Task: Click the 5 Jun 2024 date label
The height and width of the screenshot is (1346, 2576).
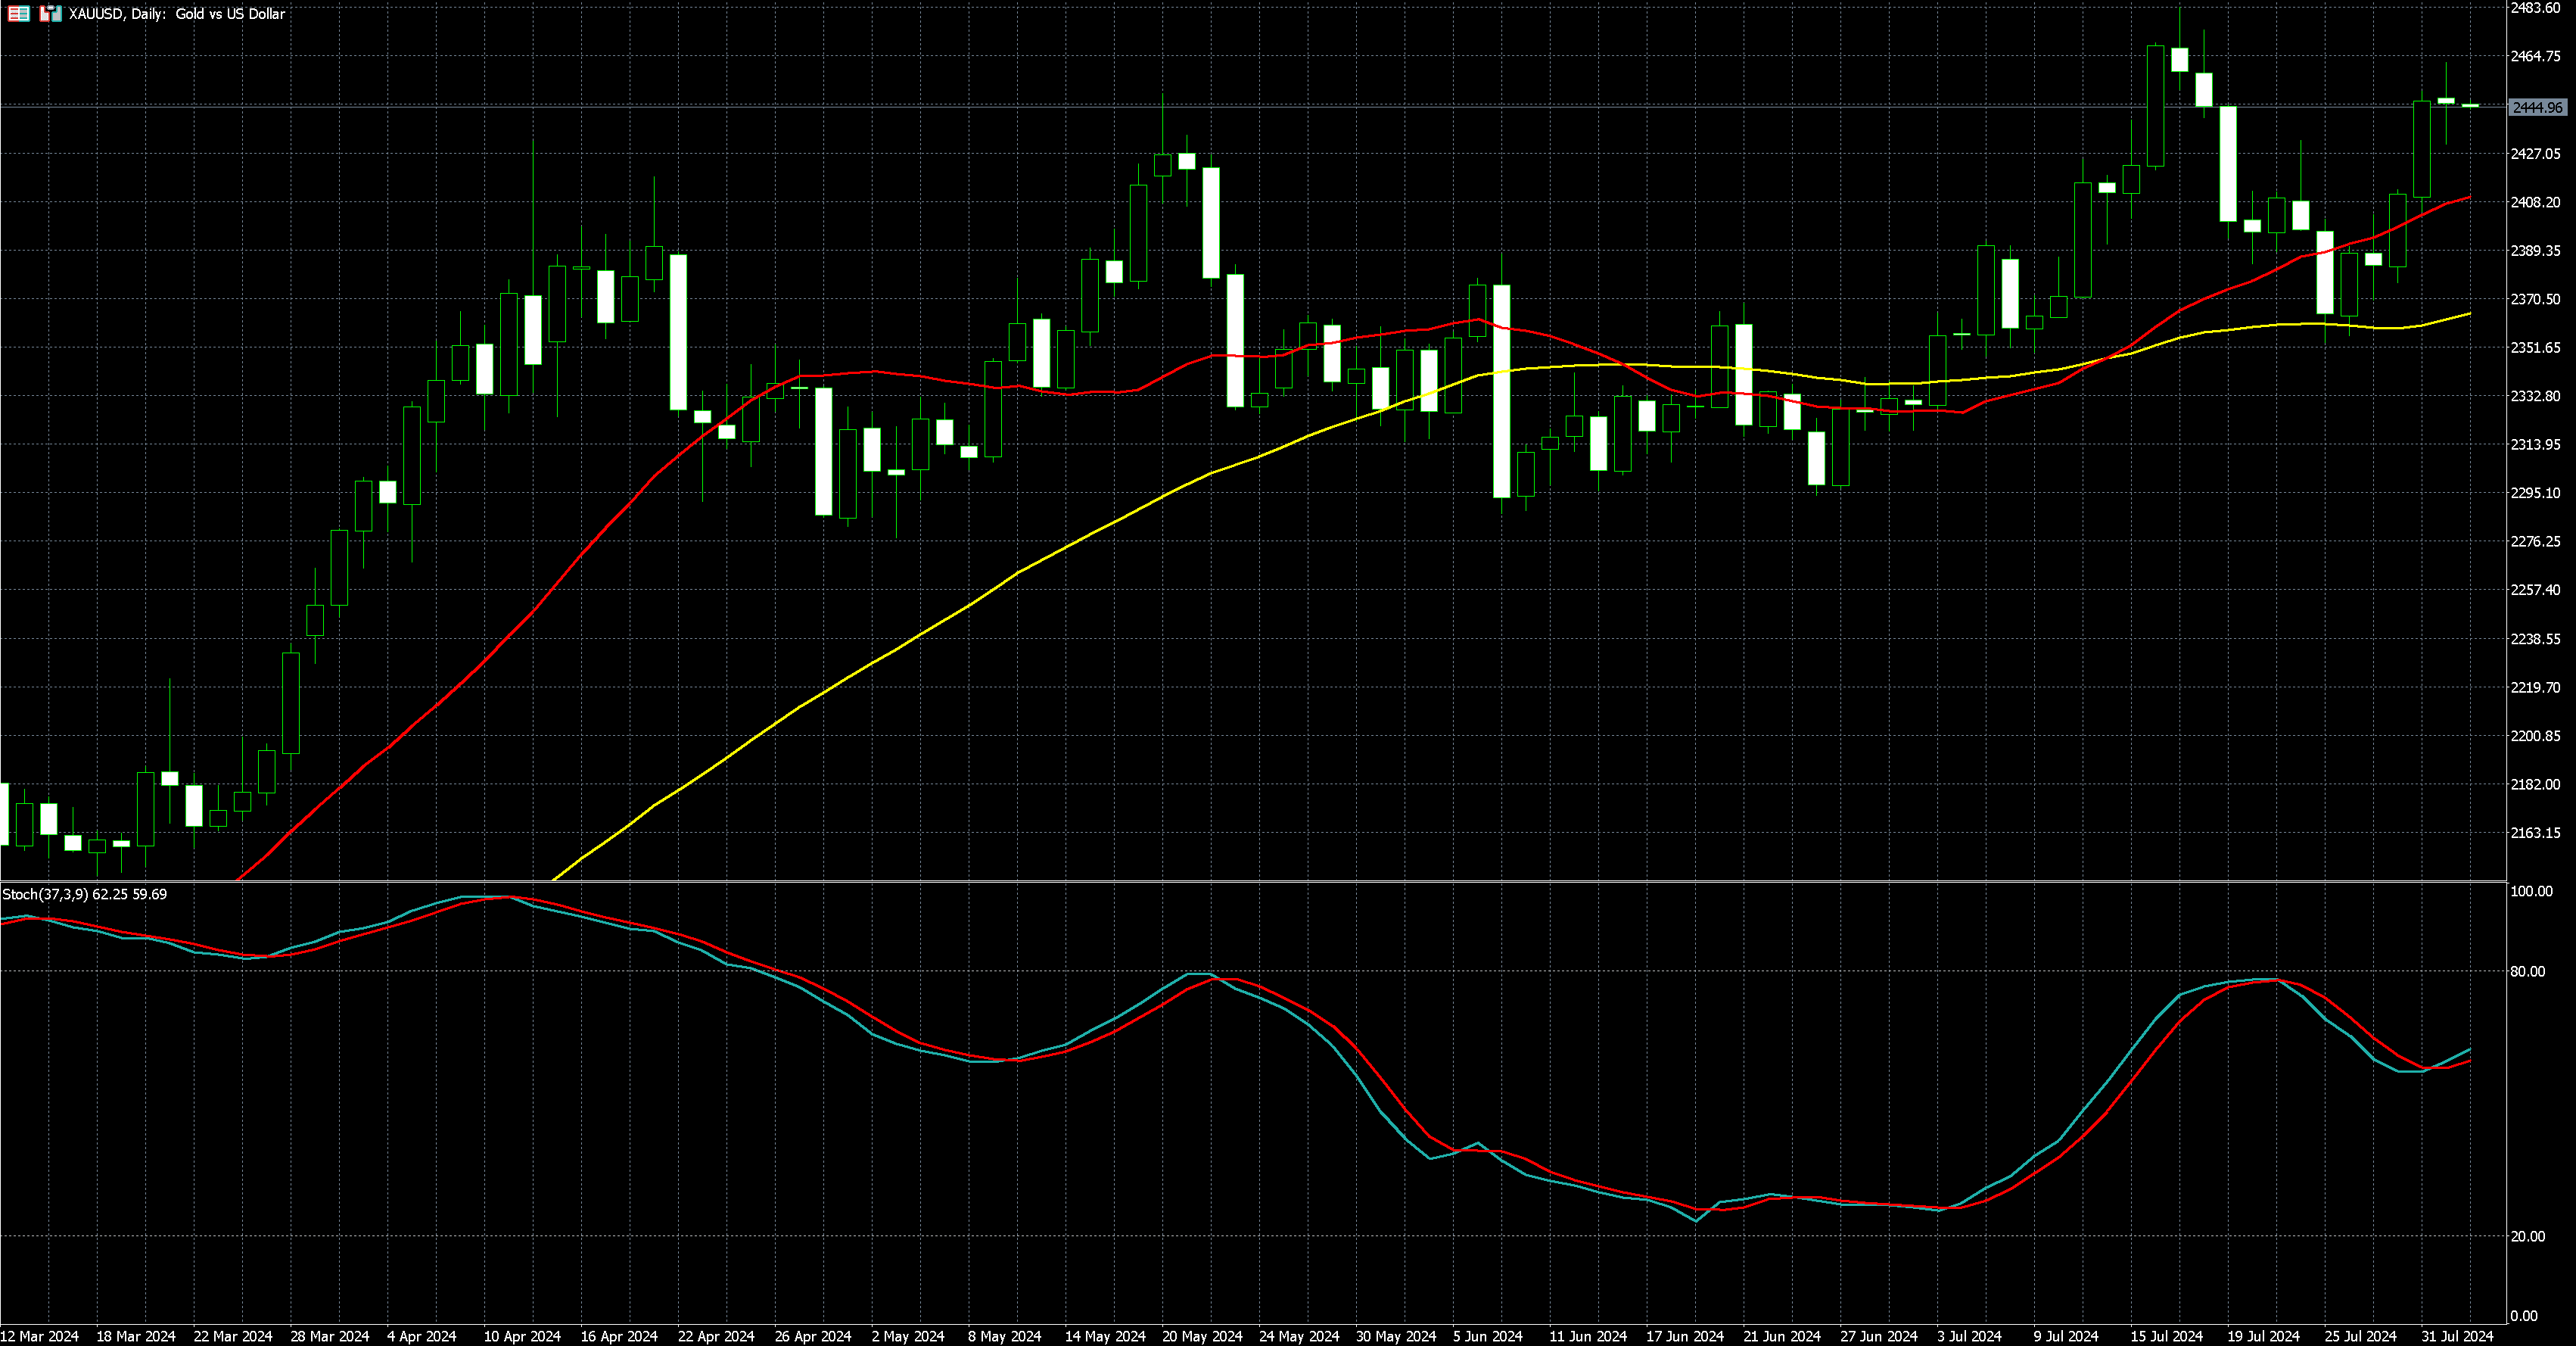Action: (x=1488, y=1336)
